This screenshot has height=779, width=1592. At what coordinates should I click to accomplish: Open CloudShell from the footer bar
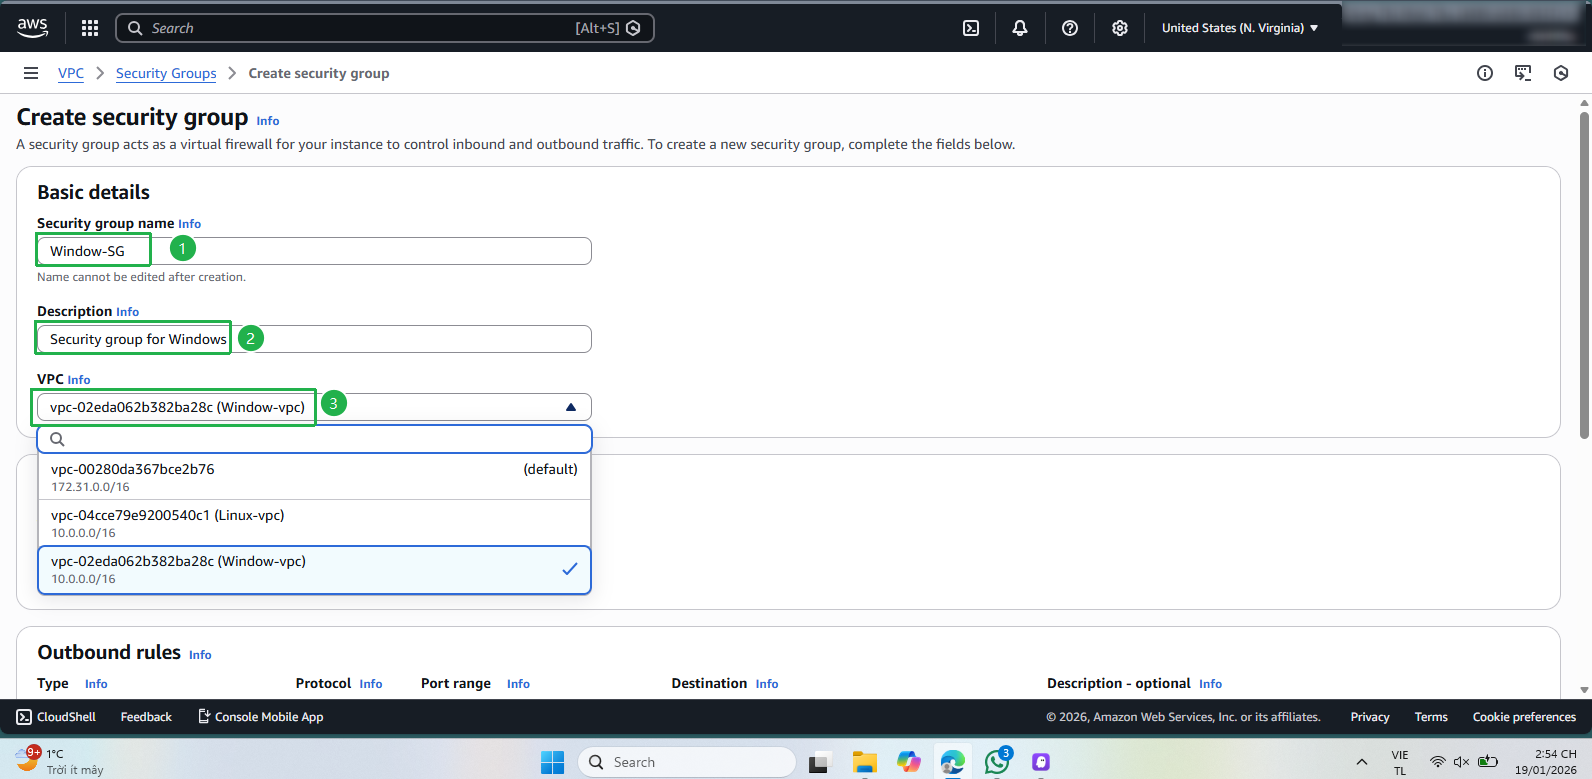56,717
